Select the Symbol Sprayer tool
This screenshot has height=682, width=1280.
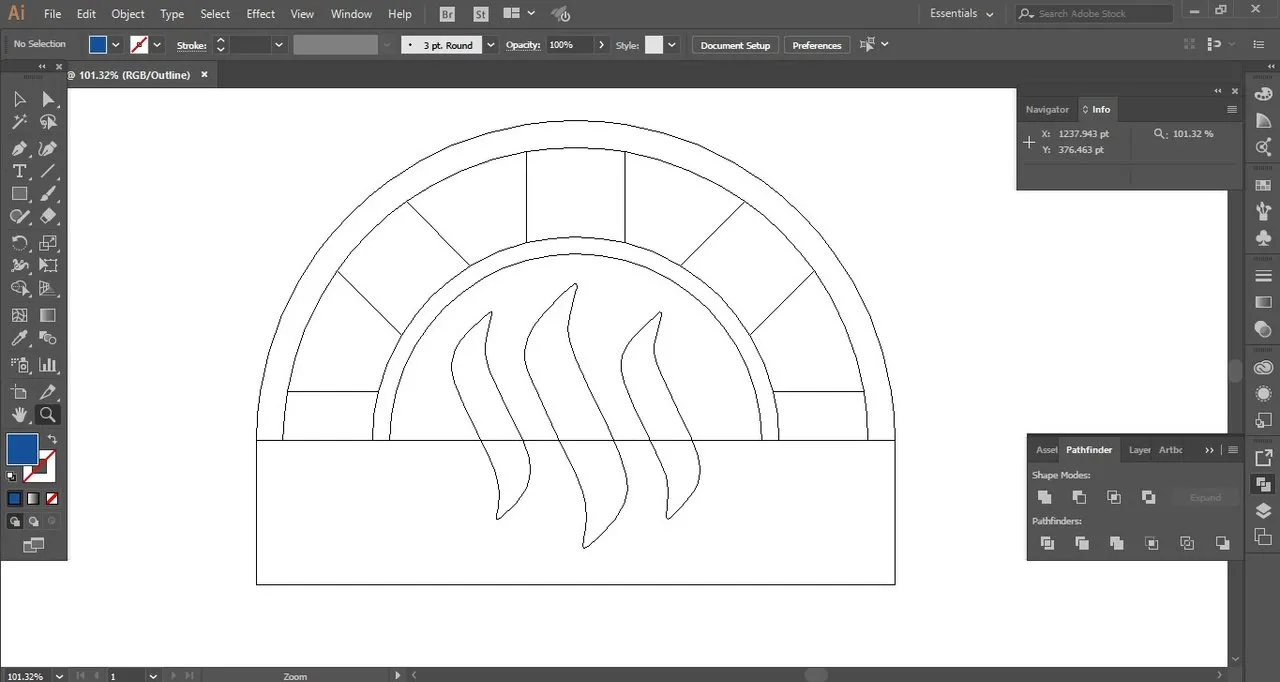19,365
